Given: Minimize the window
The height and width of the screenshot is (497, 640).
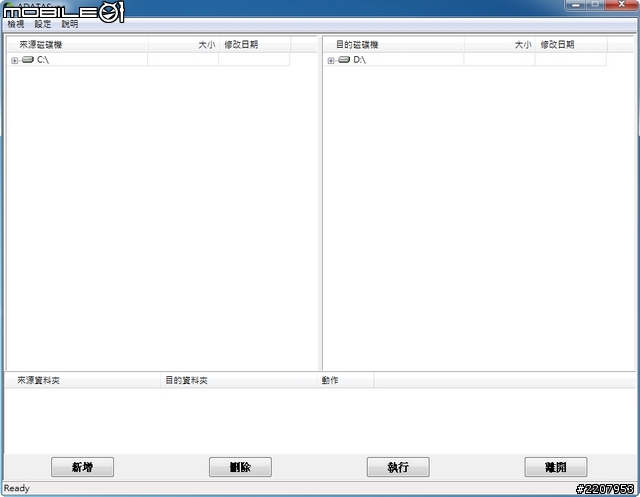Looking at the screenshot, I should (x=576, y=5).
